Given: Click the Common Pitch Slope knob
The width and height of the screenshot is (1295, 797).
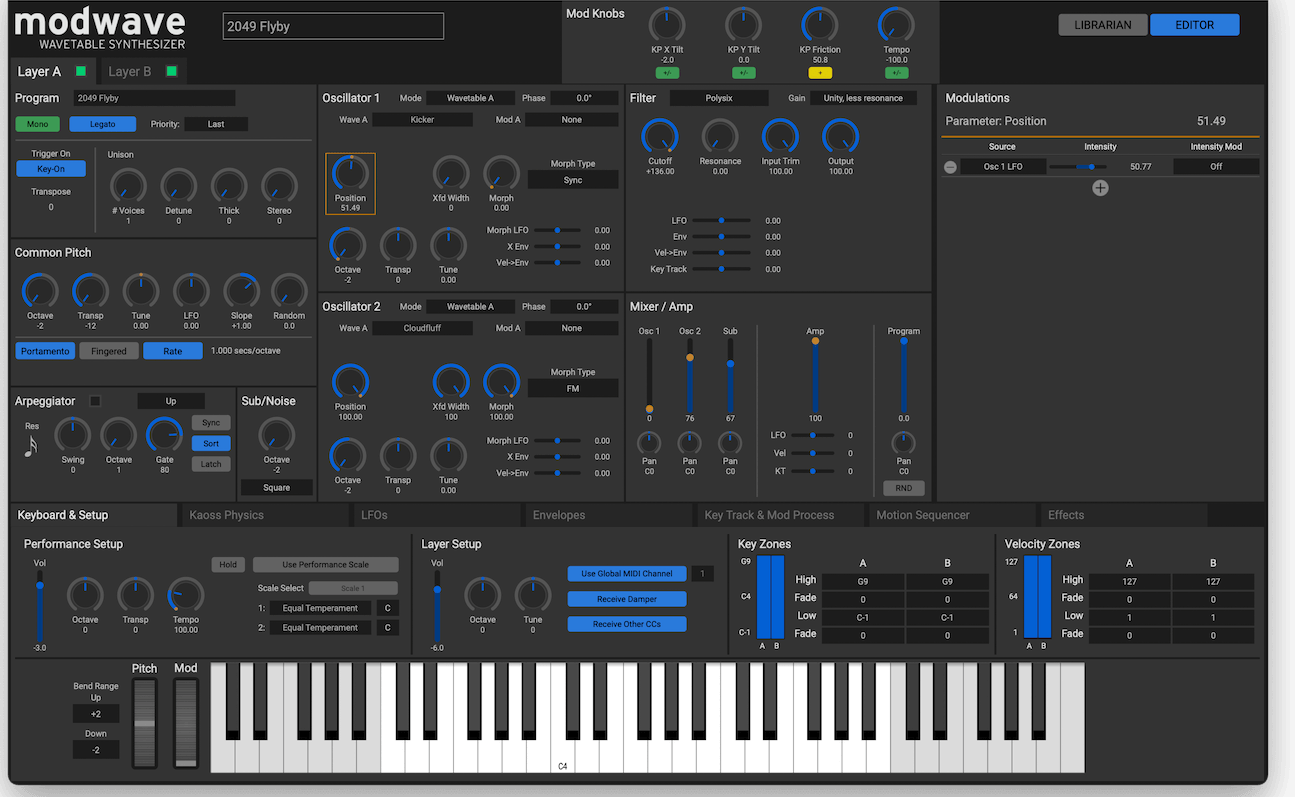Looking at the screenshot, I should (241, 291).
